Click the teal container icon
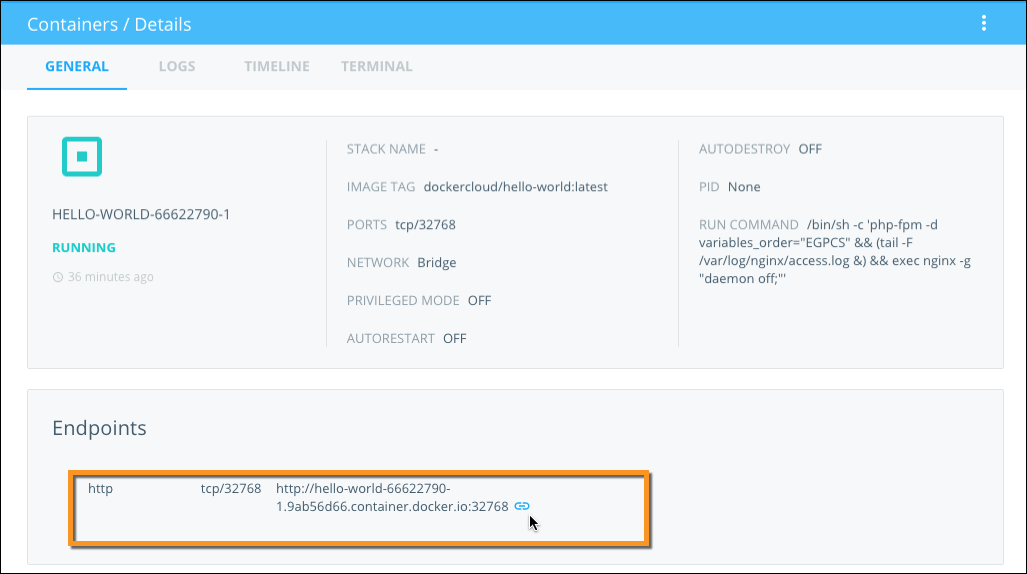 (x=82, y=157)
